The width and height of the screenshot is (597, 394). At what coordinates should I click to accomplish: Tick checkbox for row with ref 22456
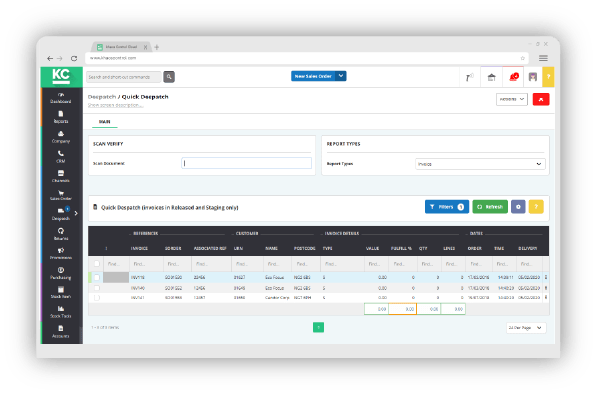click(97, 278)
